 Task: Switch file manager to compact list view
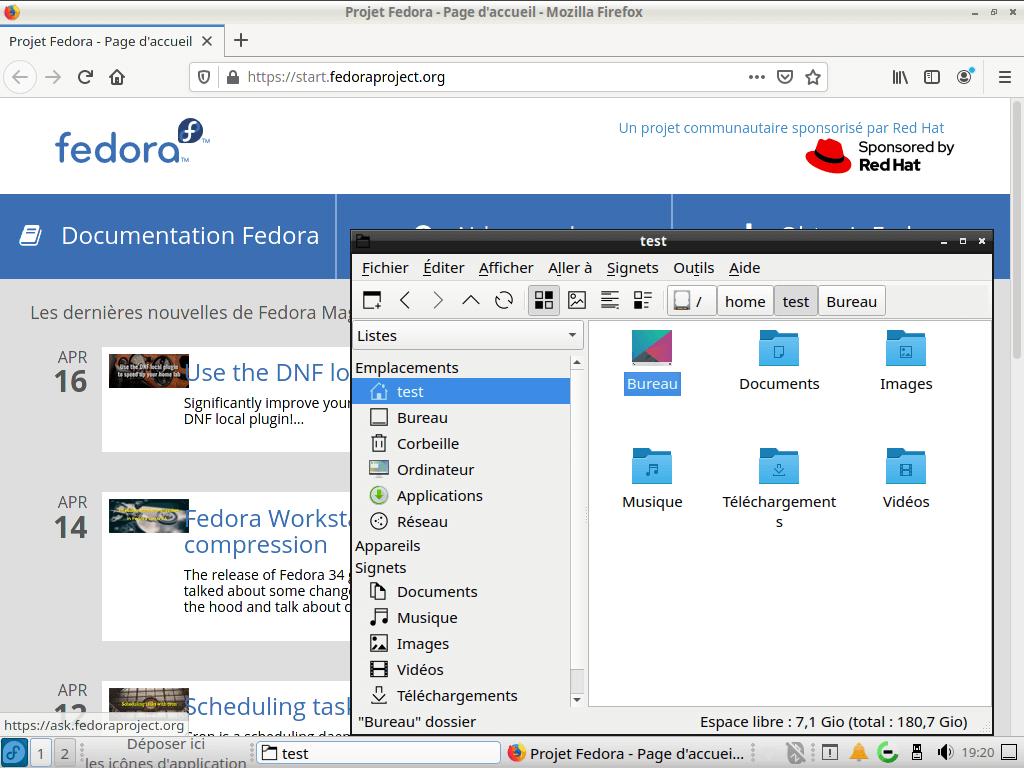pyautogui.click(x=610, y=300)
